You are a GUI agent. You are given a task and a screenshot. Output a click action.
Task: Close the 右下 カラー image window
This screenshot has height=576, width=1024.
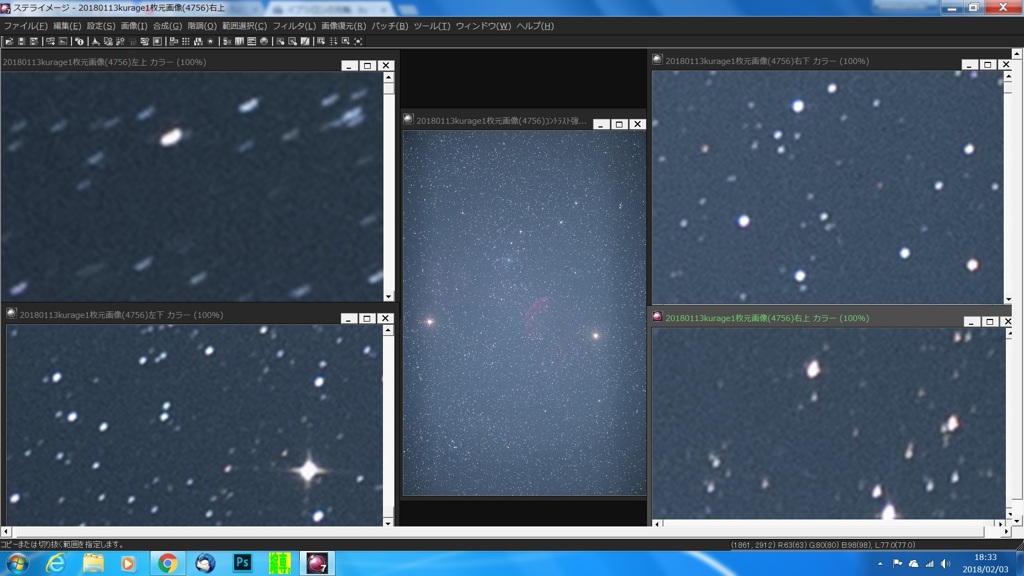(x=1006, y=64)
